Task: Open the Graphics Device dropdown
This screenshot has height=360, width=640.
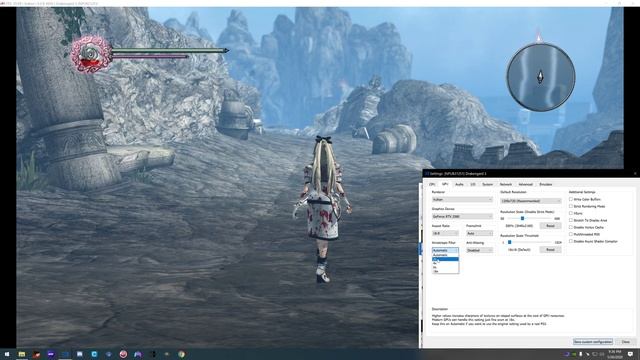Action: click(462, 216)
